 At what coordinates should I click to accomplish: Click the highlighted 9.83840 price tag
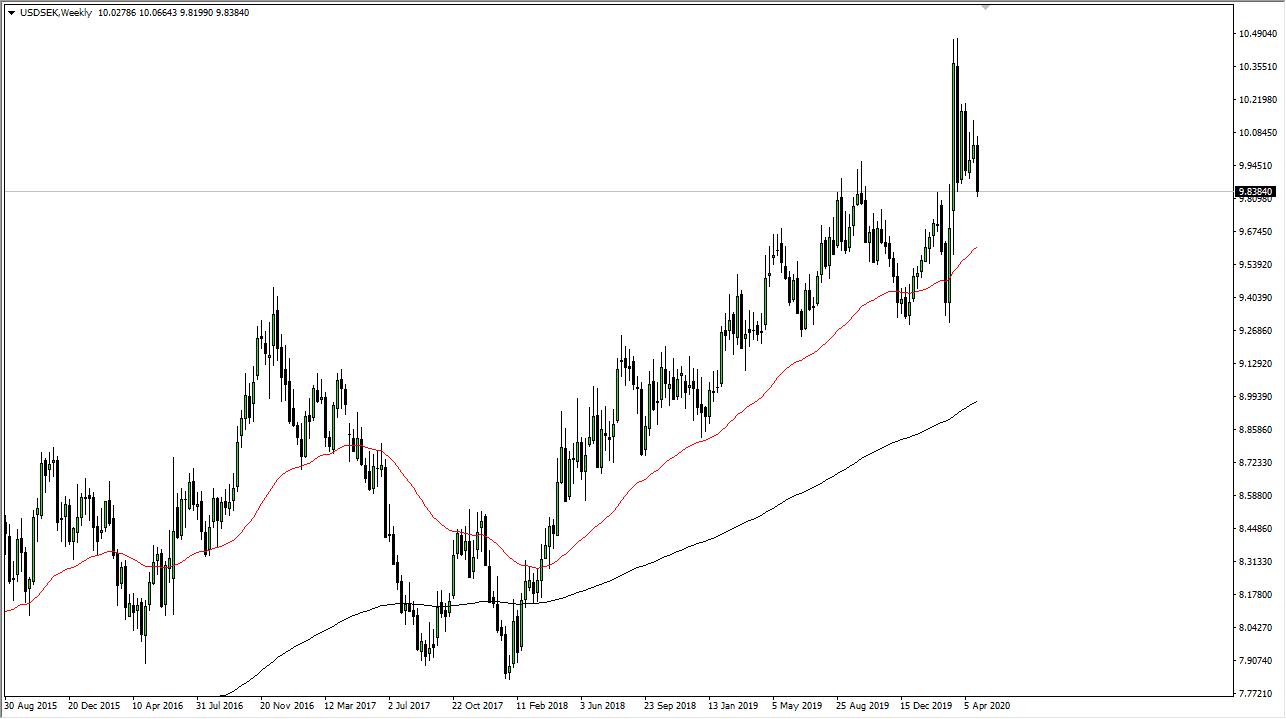coord(1258,191)
